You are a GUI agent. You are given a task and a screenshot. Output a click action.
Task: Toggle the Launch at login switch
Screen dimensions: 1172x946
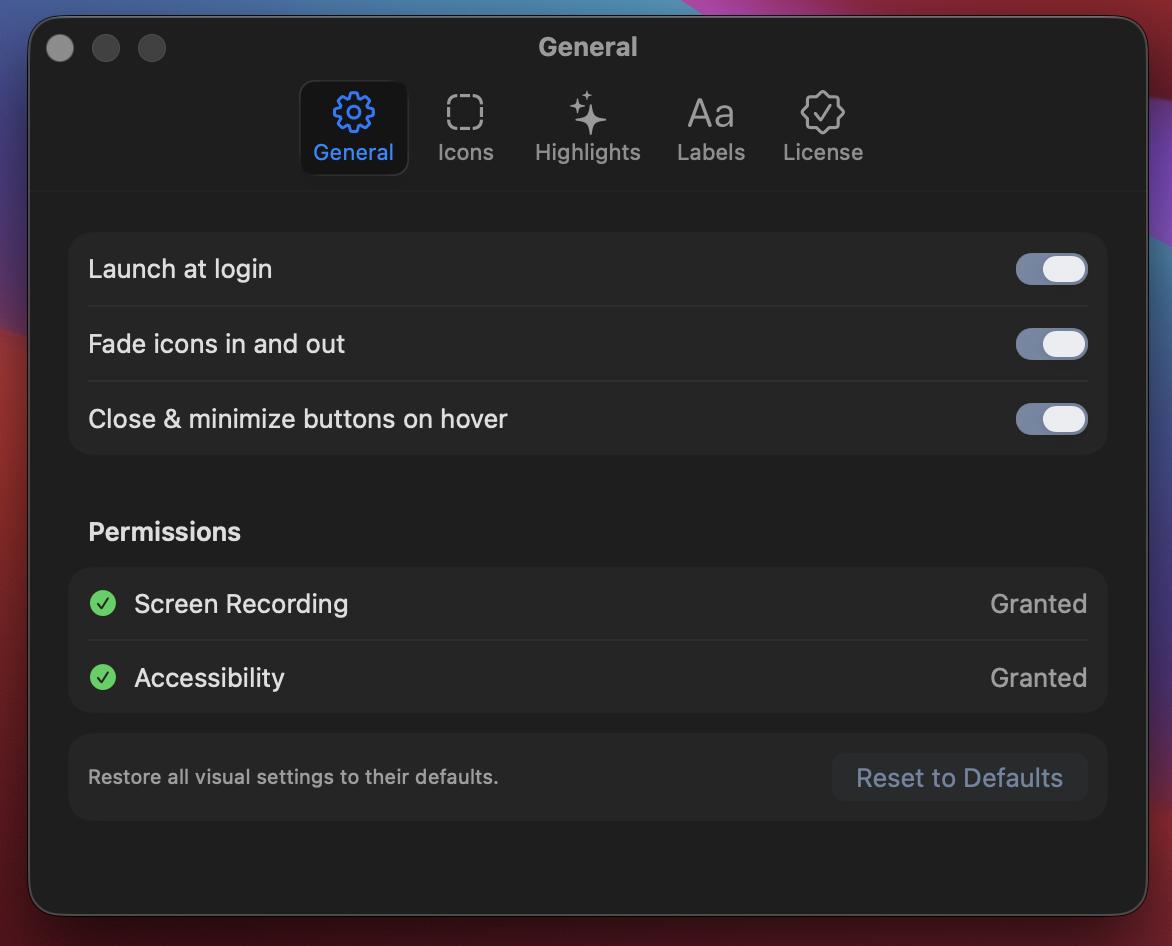tap(1051, 269)
